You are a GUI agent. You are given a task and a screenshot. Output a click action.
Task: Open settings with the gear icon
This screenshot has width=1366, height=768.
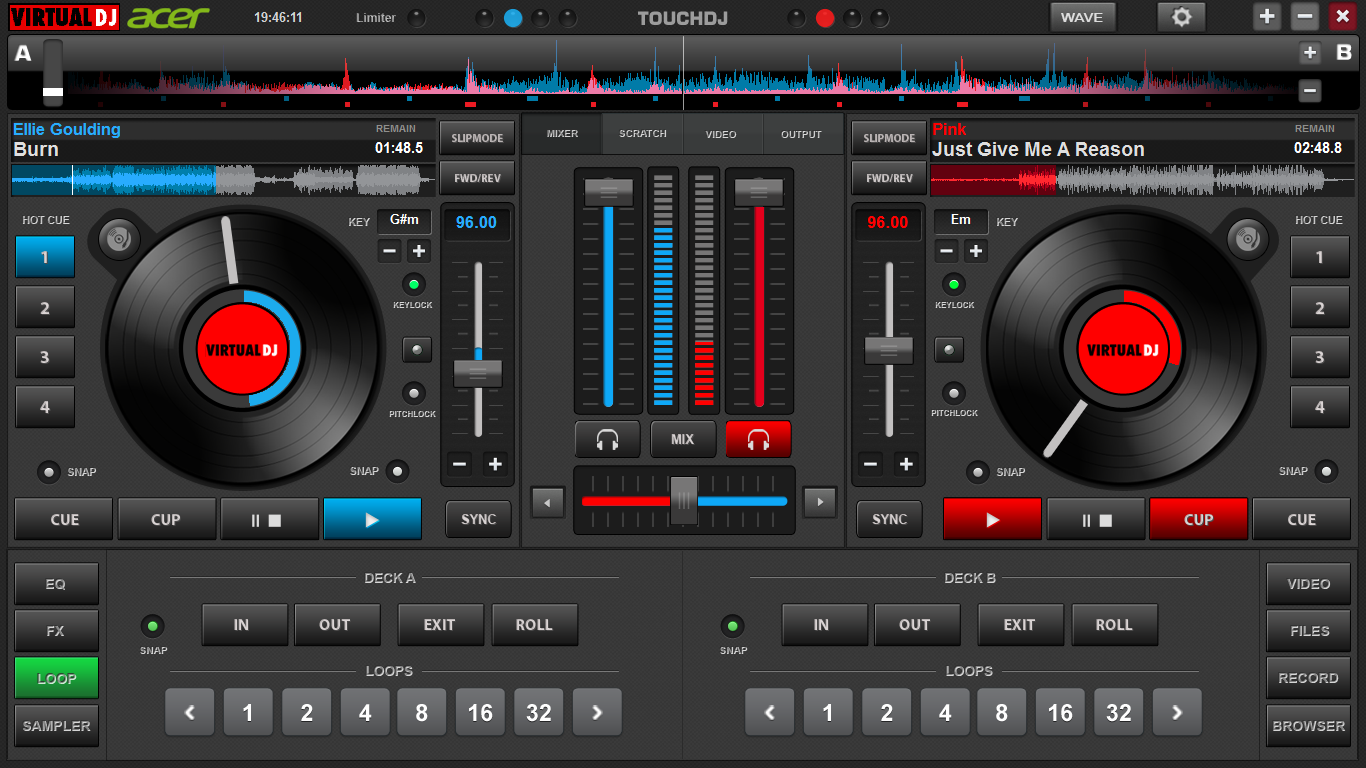[1181, 17]
